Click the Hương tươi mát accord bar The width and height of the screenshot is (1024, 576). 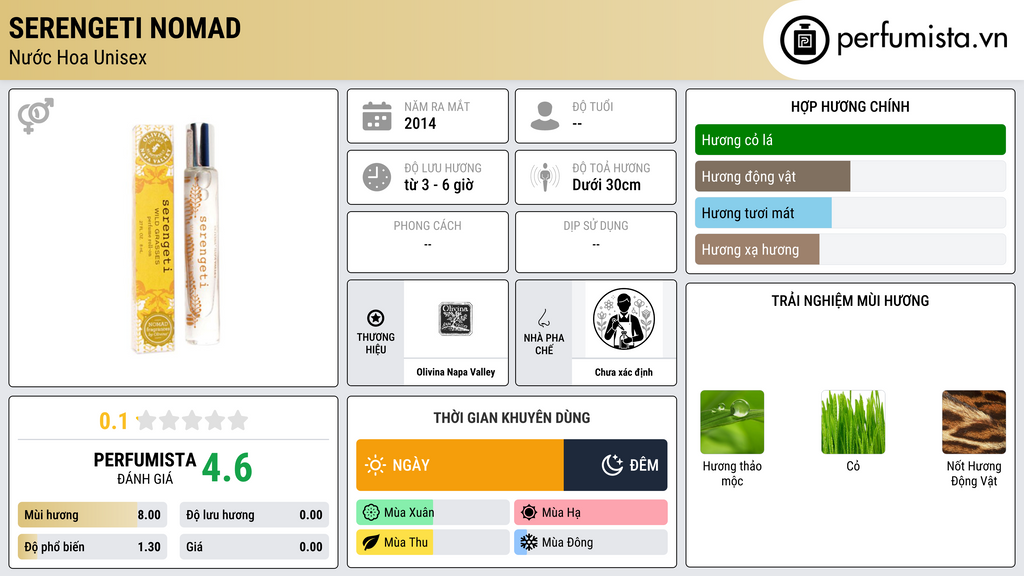click(x=850, y=213)
